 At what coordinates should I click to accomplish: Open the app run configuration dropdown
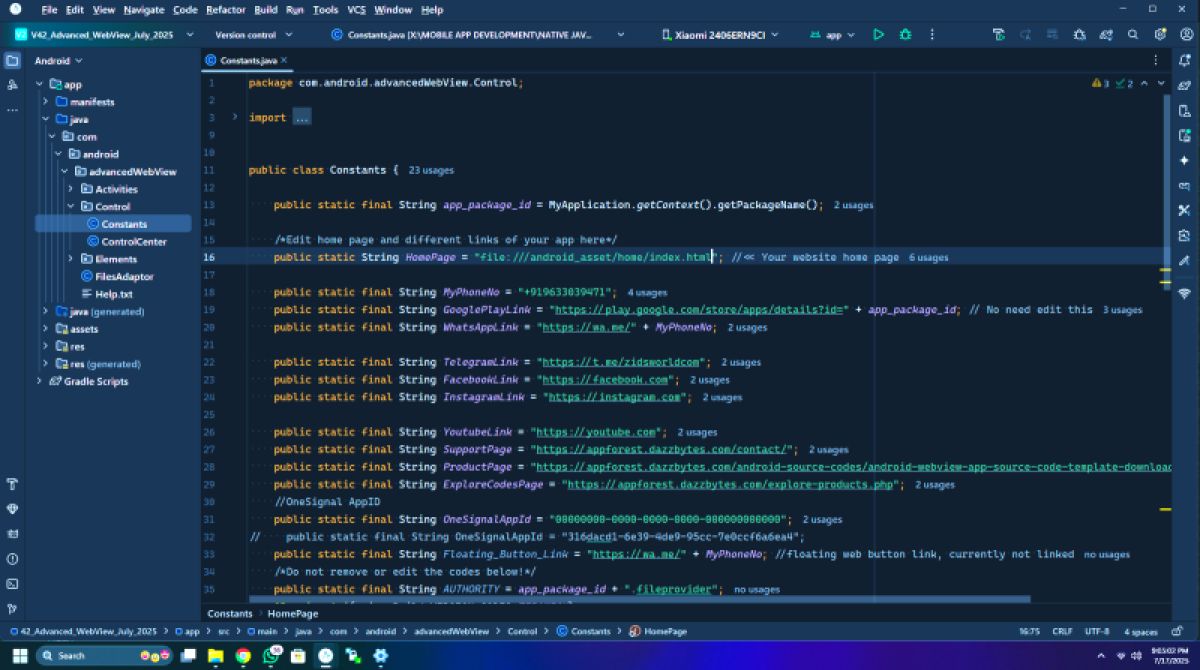click(833, 34)
